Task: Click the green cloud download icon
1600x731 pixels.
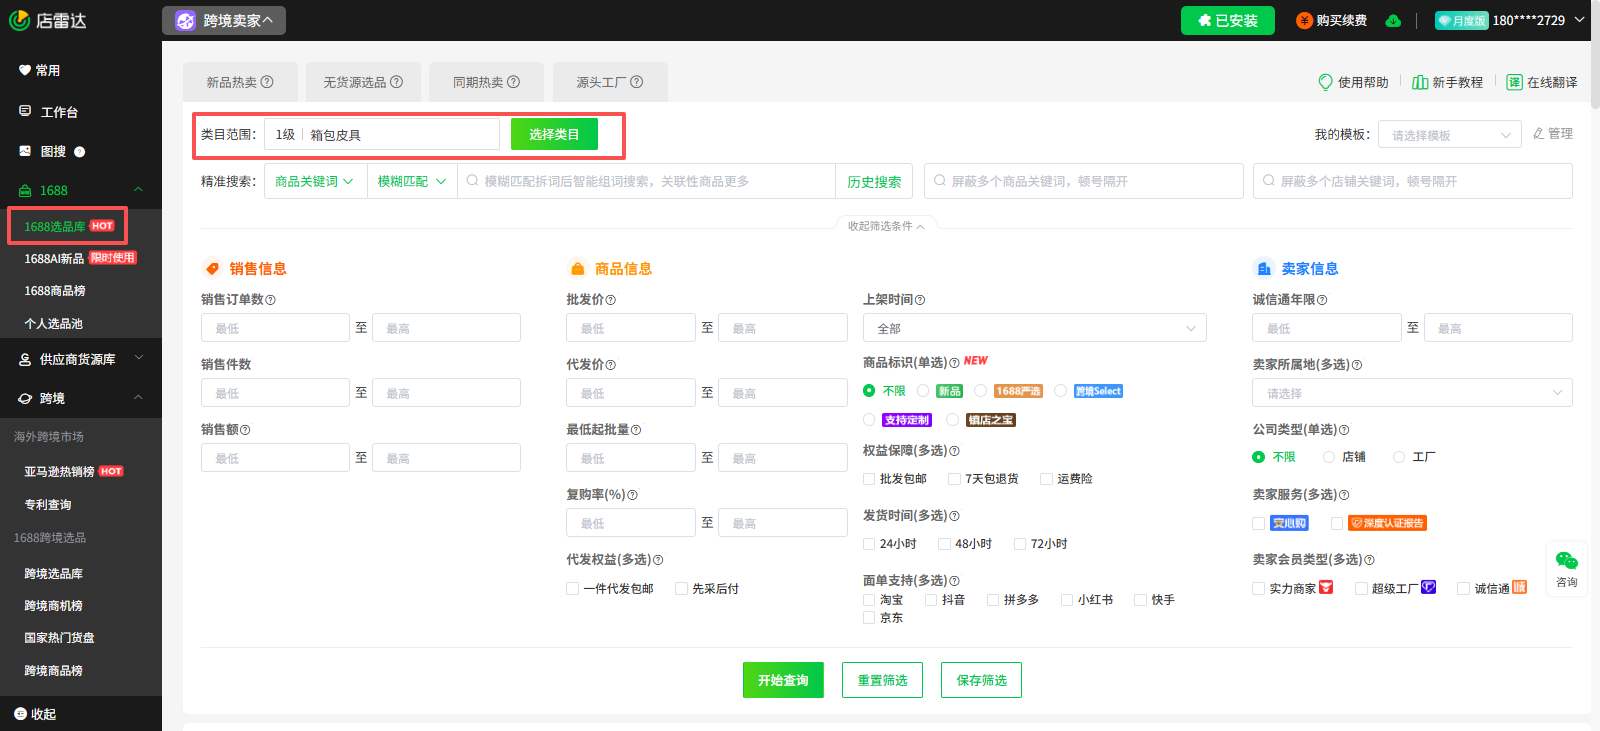Action: click(1393, 21)
